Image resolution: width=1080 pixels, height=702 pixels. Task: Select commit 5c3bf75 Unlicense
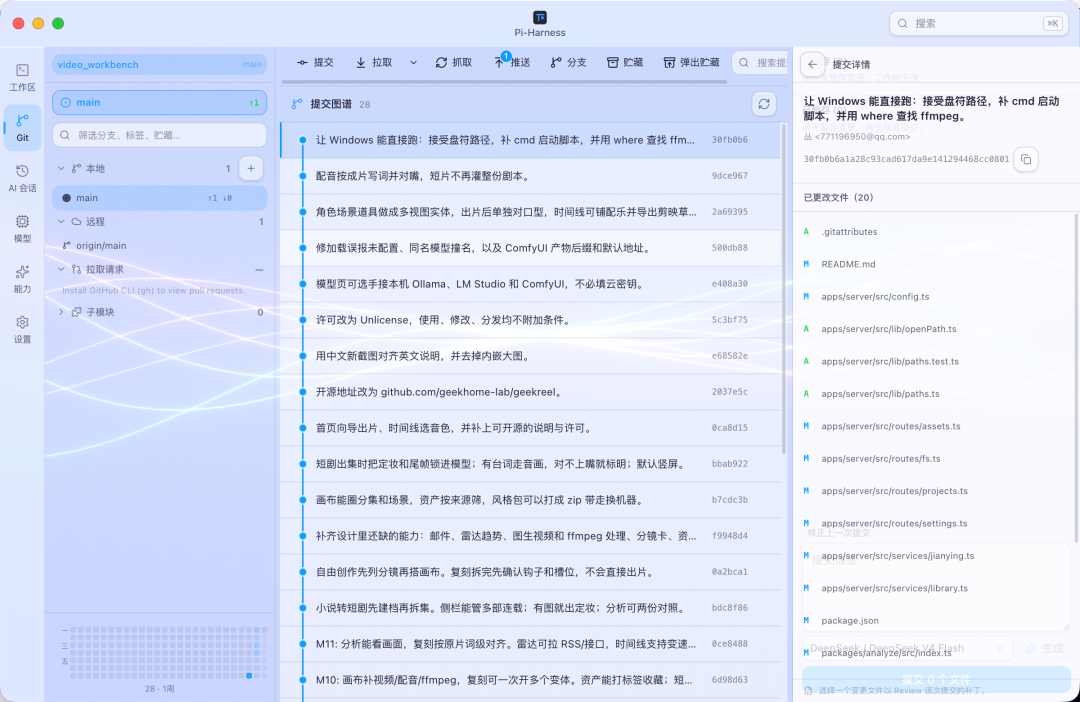coord(530,320)
